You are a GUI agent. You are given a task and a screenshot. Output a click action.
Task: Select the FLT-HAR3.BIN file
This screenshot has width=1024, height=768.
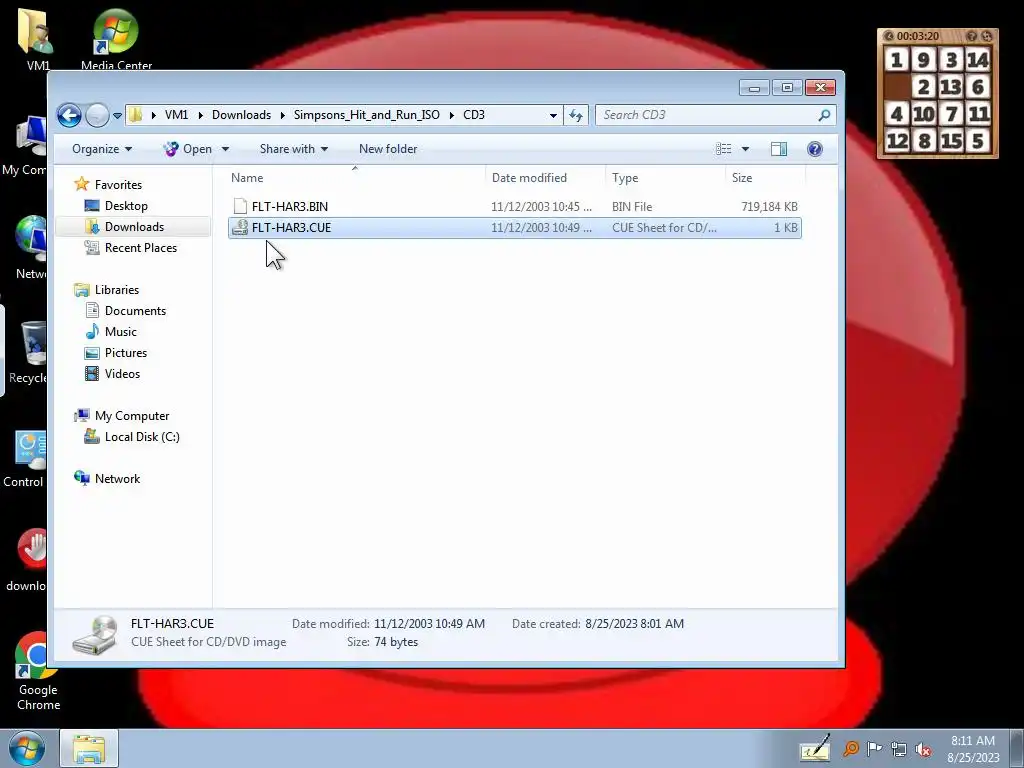click(515, 206)
